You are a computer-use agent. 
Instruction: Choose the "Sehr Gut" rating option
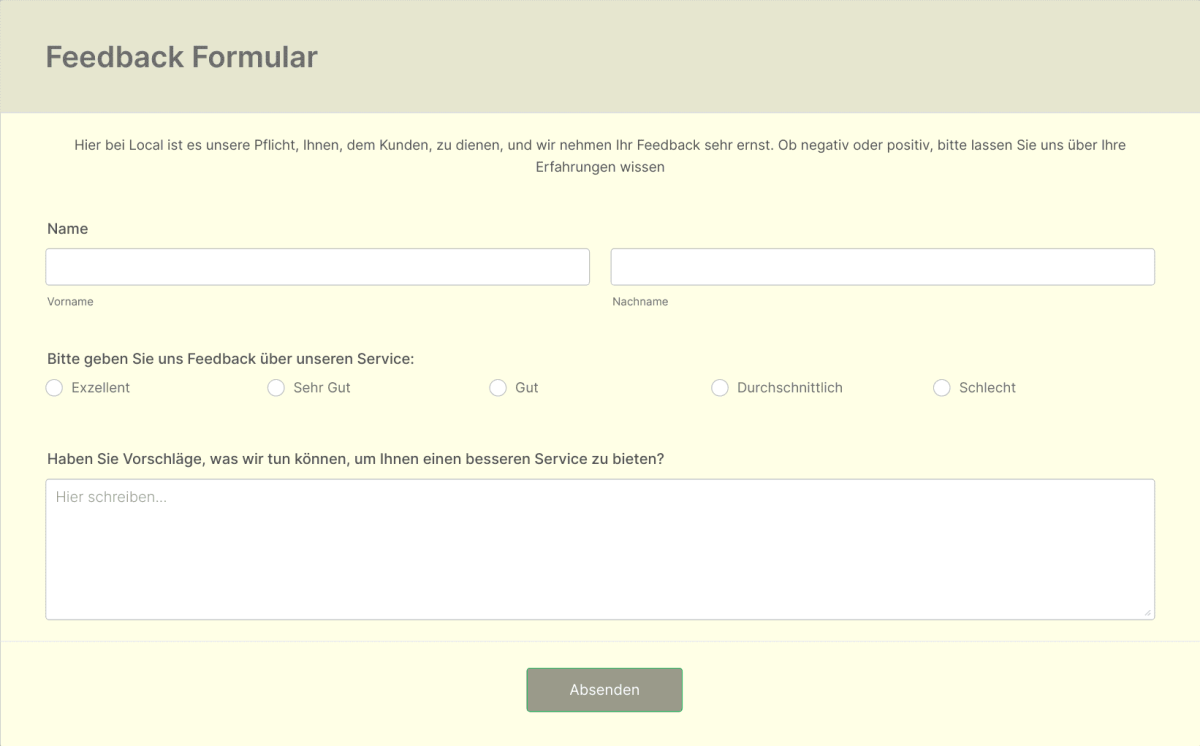276,387
